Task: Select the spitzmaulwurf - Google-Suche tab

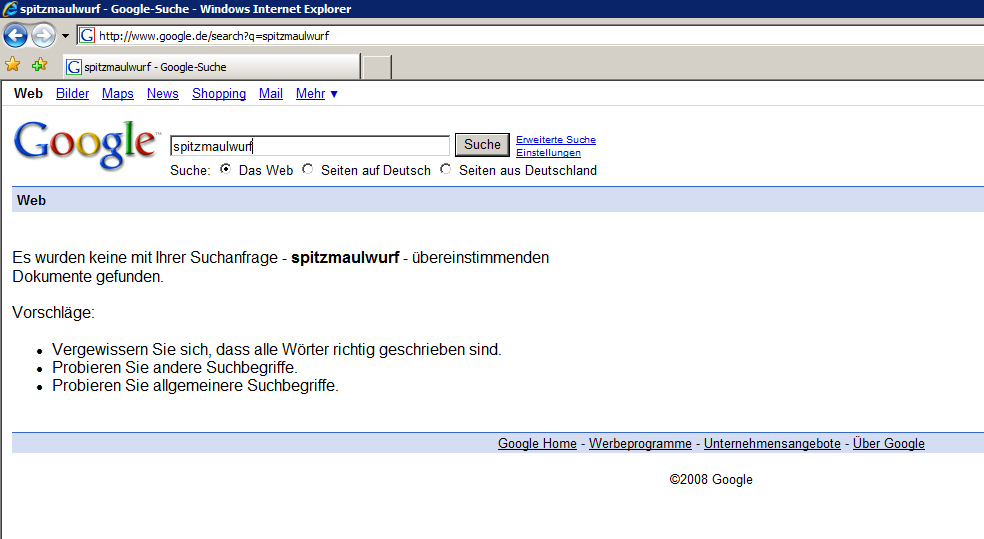Action: coord(211,67)
